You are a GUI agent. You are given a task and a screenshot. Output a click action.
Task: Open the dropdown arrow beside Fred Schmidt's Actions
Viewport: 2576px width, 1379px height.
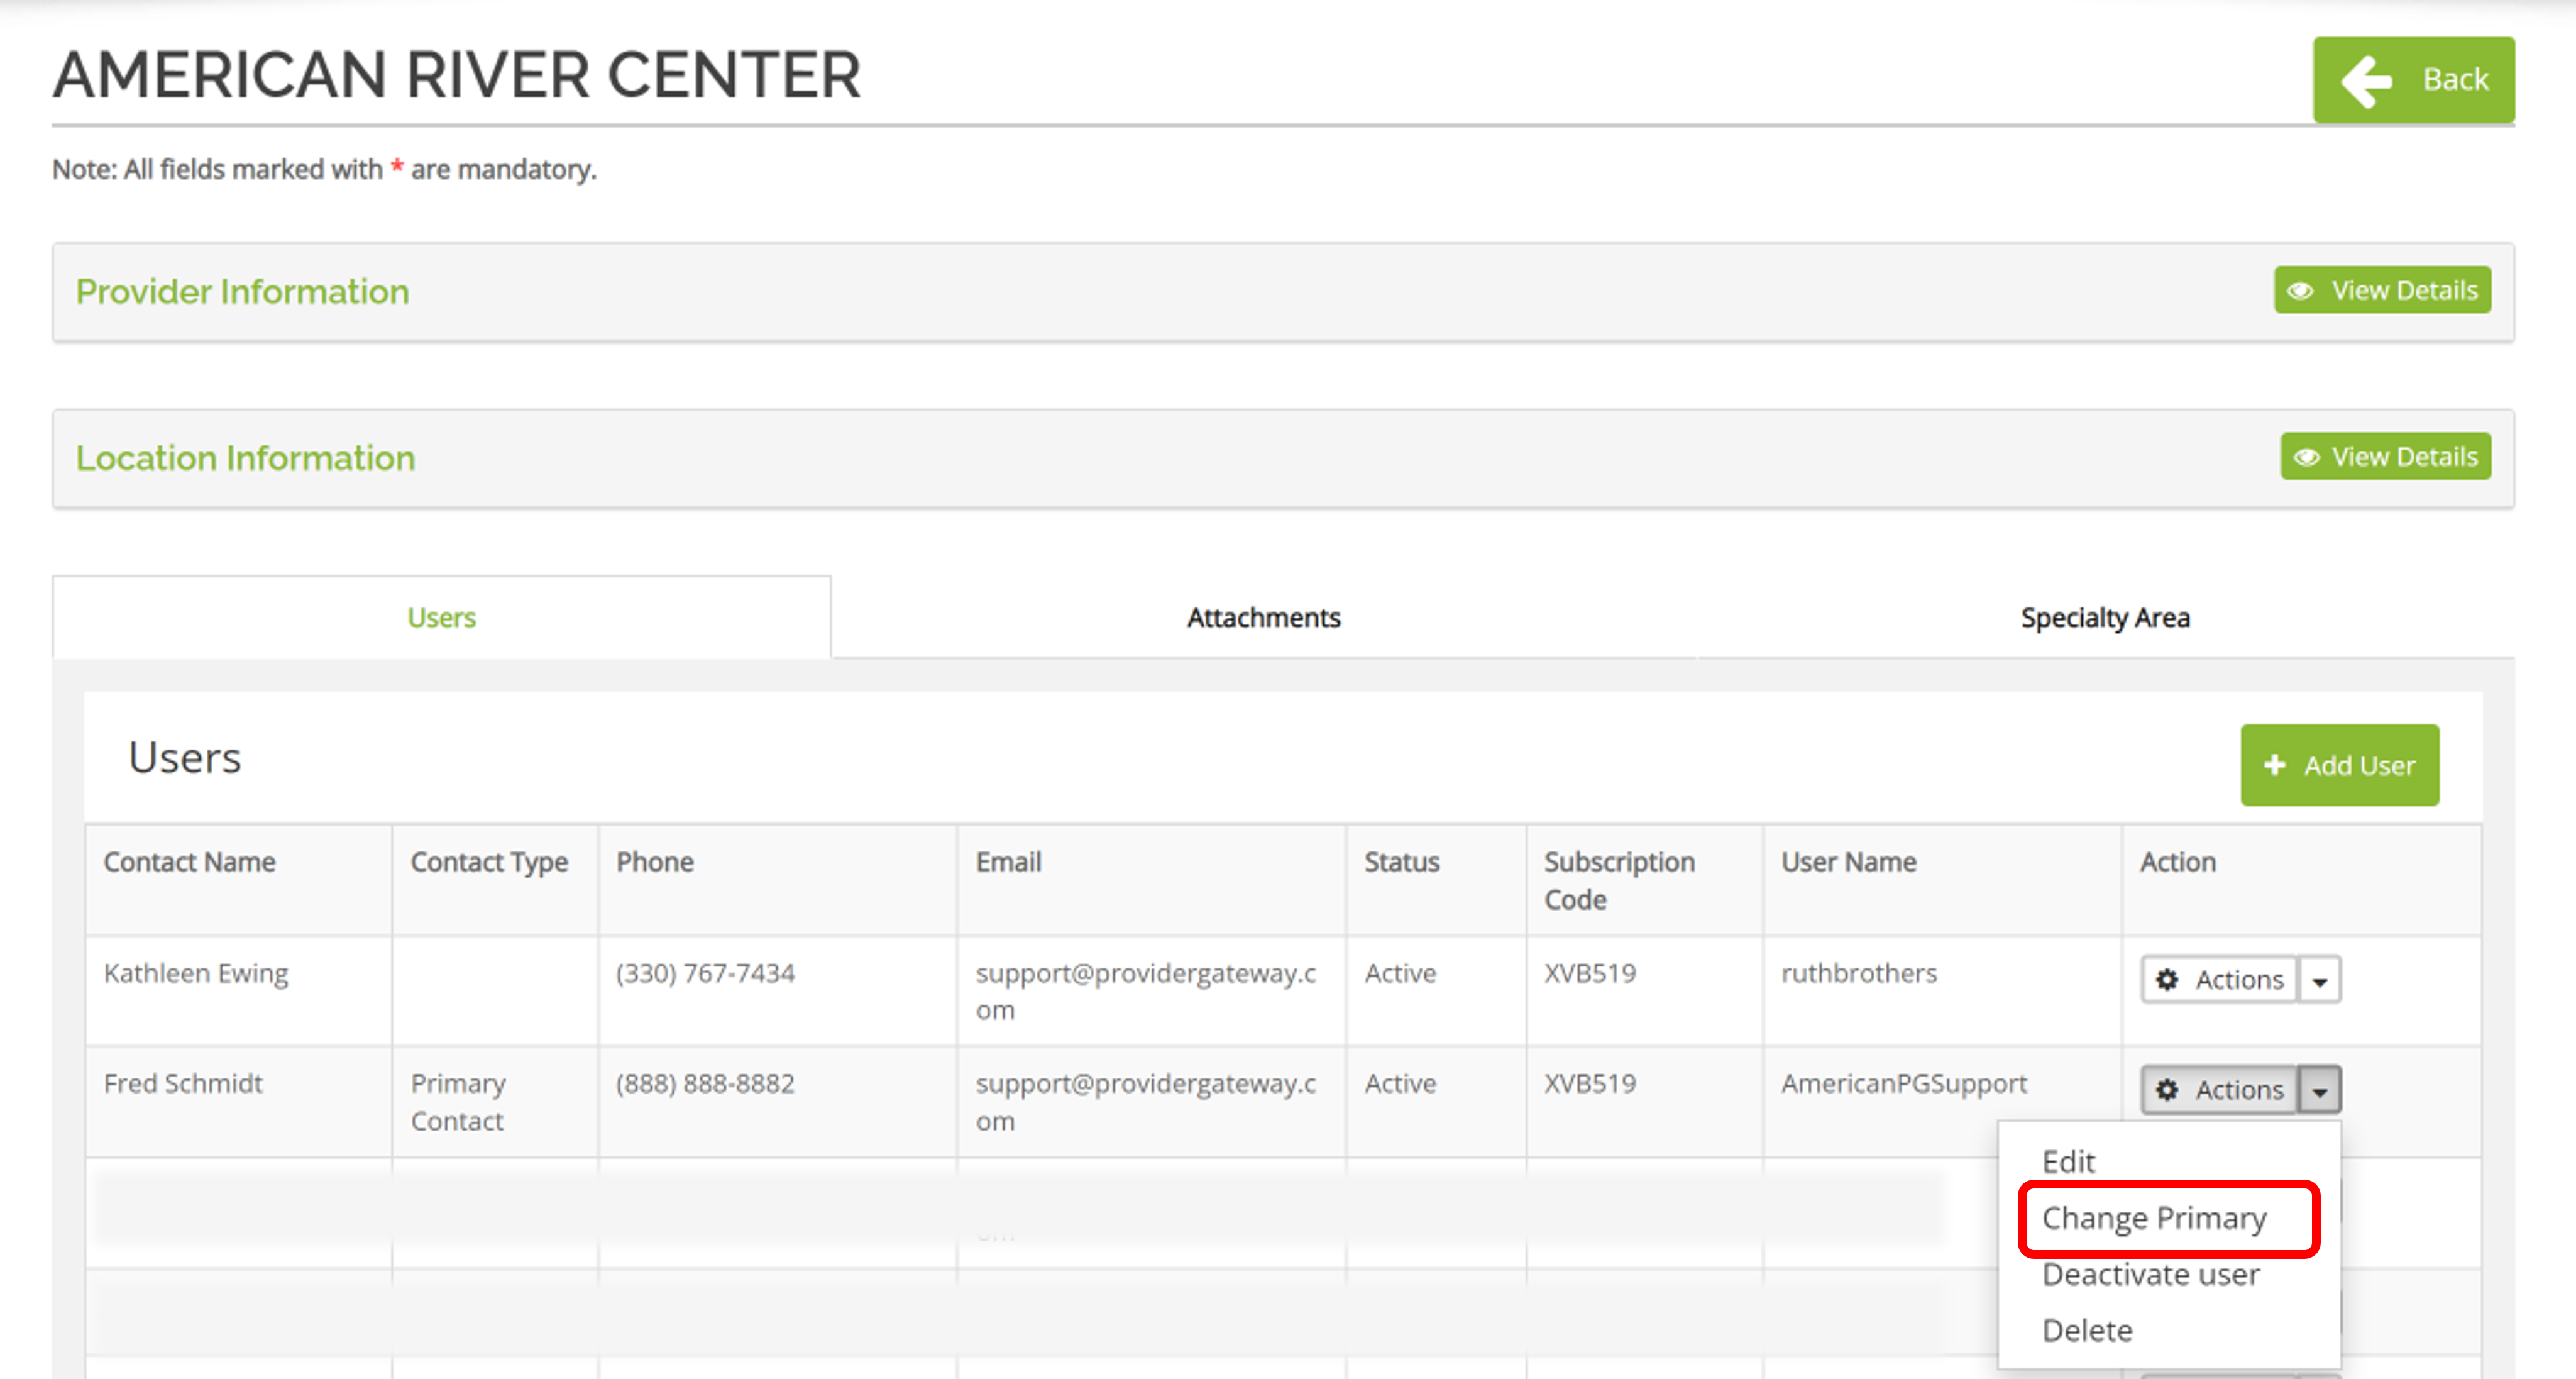pos(2323,1090)
